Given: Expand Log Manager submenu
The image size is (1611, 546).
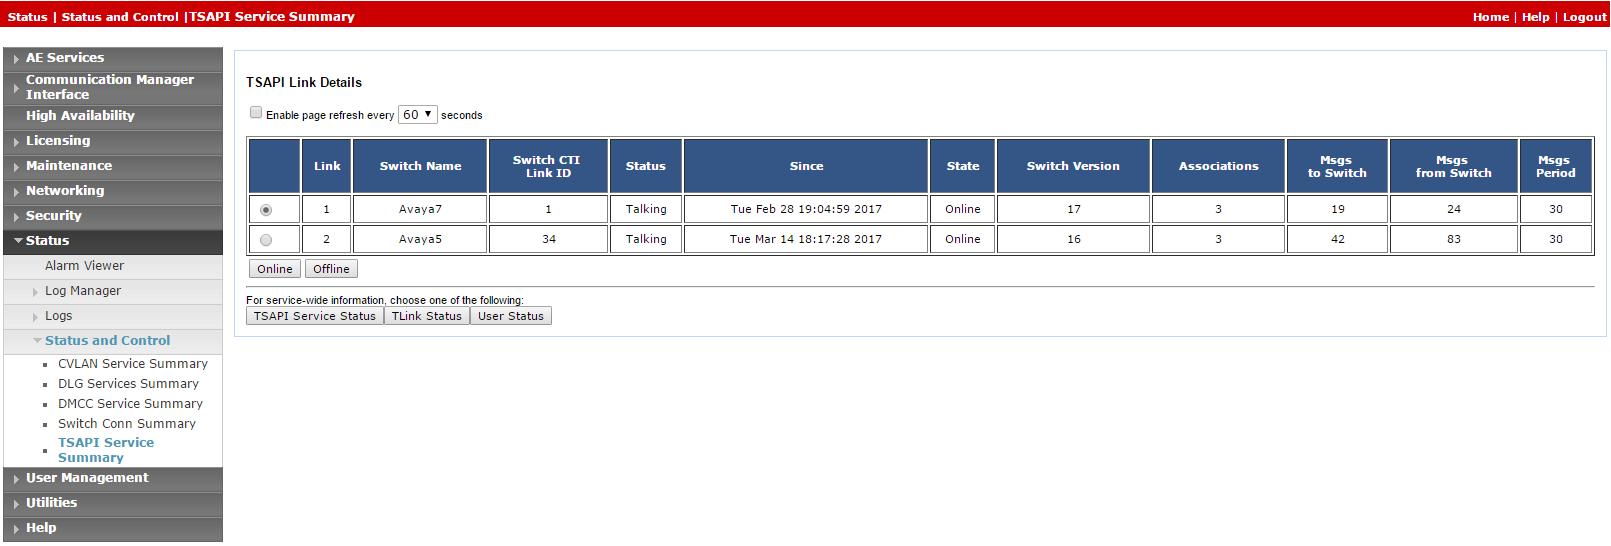Looking at the screenshot, I should (83, 291).
